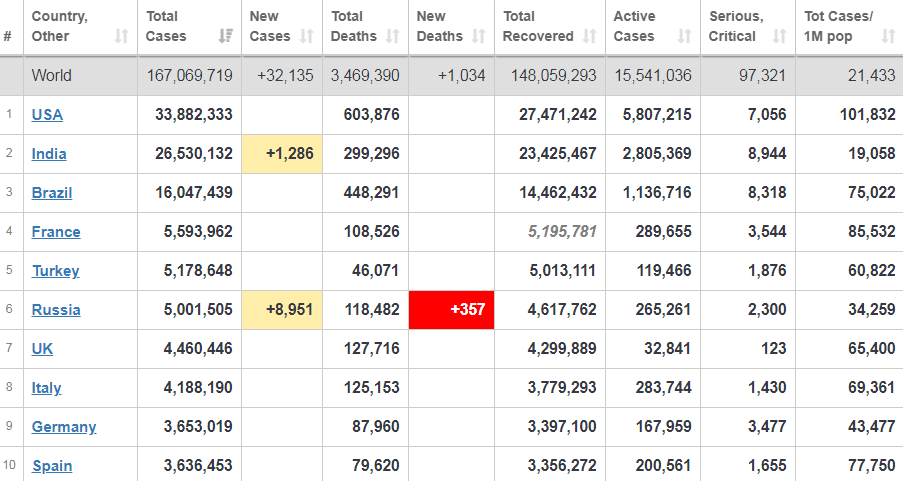This screenshot has width=903, height=481.
Task: Select Germany total deaths '87,960'
Action: pos(375,427)
